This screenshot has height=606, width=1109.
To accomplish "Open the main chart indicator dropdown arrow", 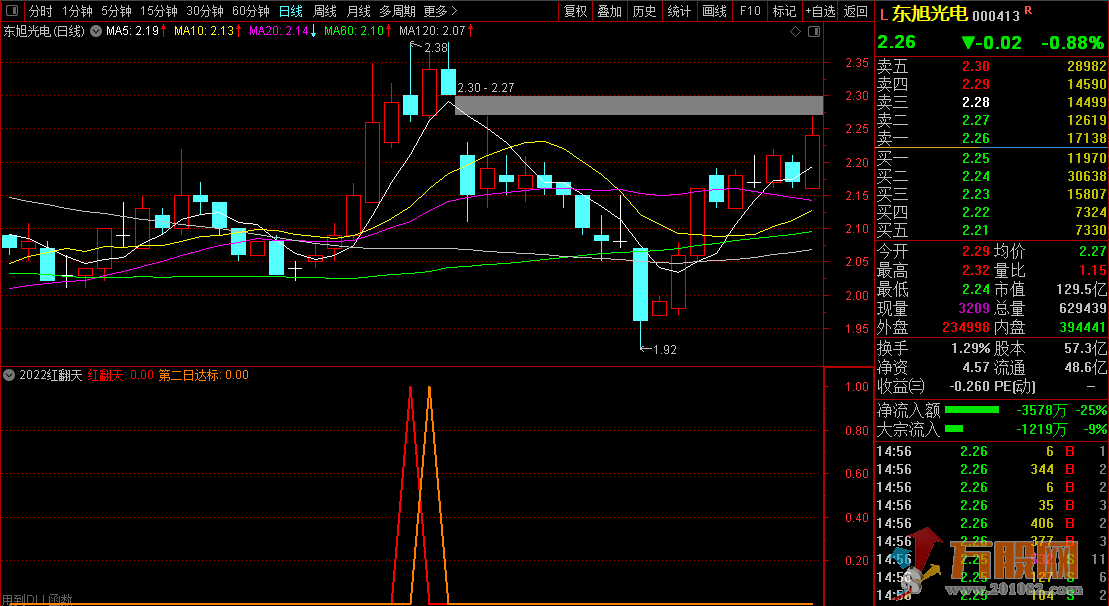I will point(95,31).
